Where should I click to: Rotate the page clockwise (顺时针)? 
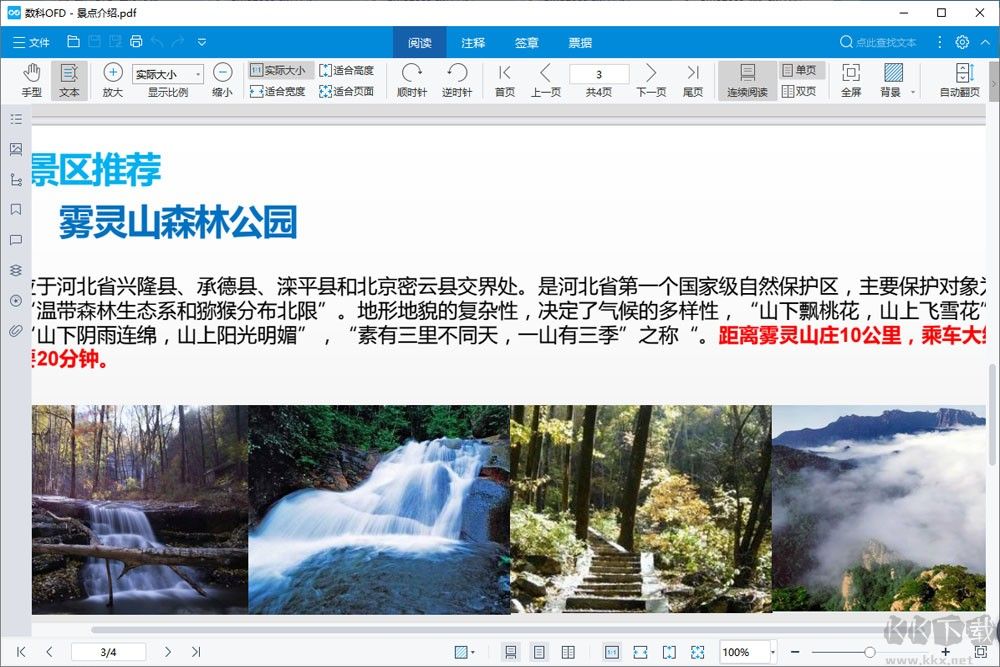(410, 80)
